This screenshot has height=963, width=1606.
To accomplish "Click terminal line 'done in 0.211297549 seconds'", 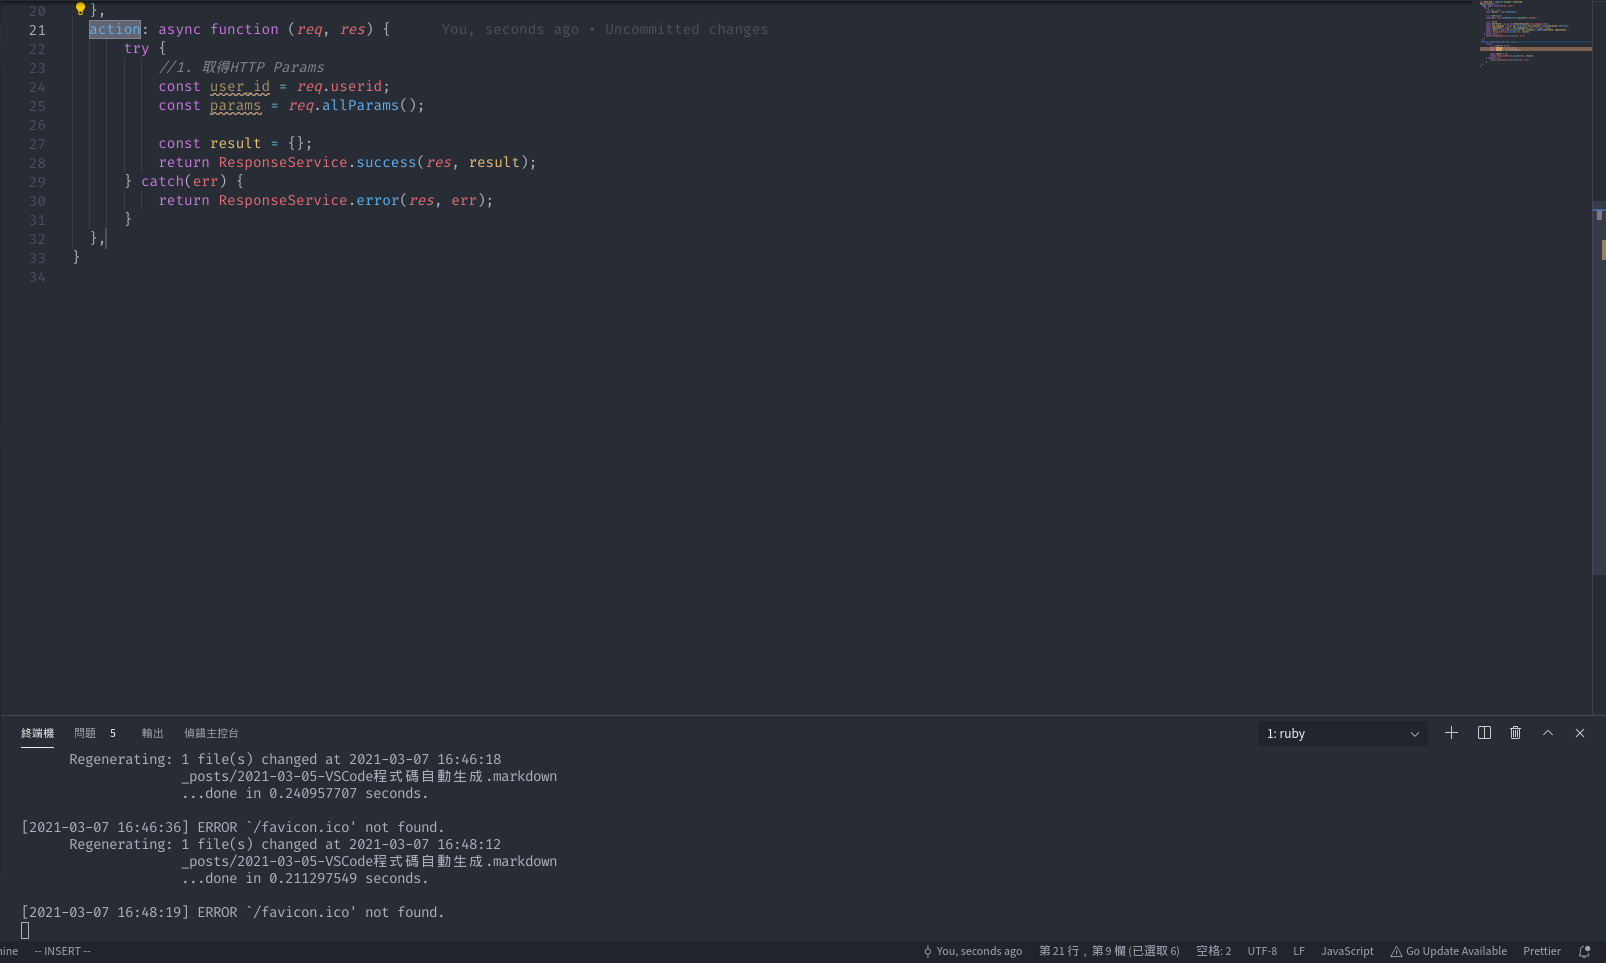I will (314, 878).
